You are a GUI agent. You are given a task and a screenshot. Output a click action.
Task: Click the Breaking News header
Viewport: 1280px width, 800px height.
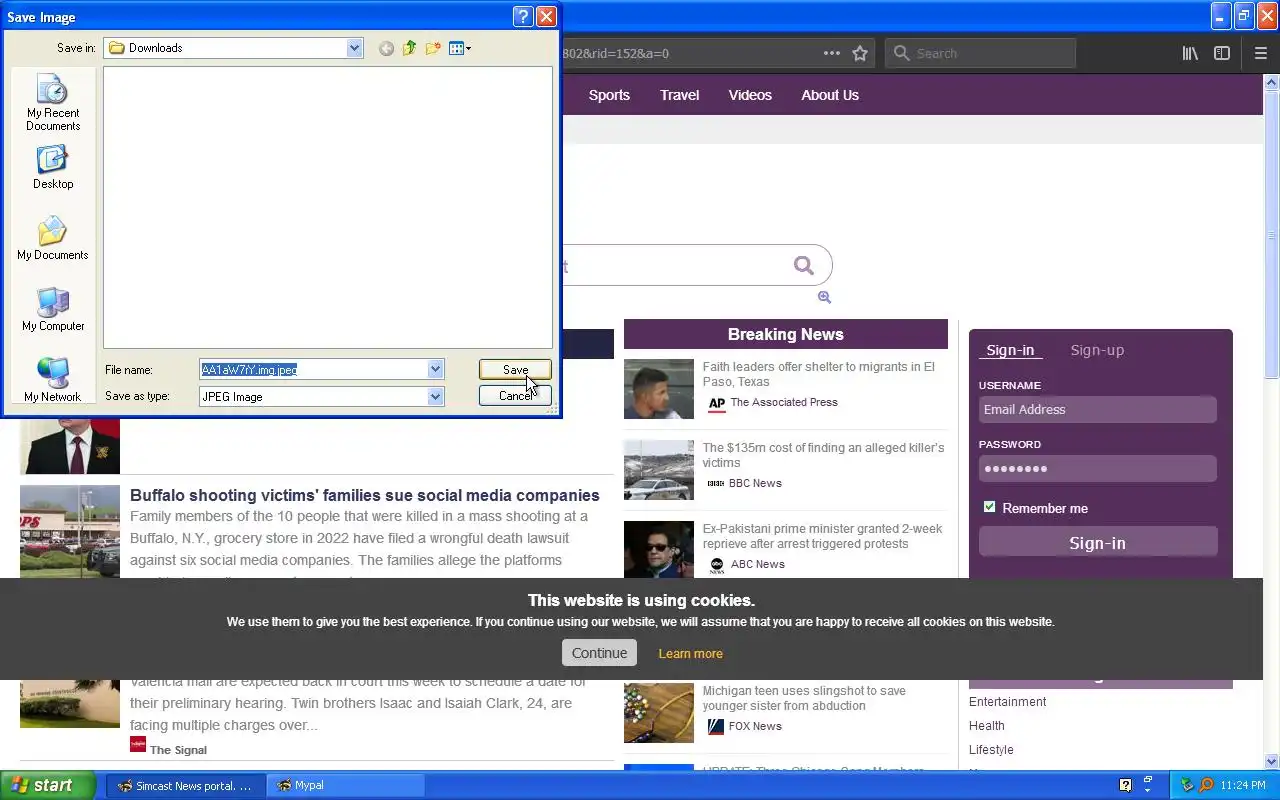tap(785, 334)
